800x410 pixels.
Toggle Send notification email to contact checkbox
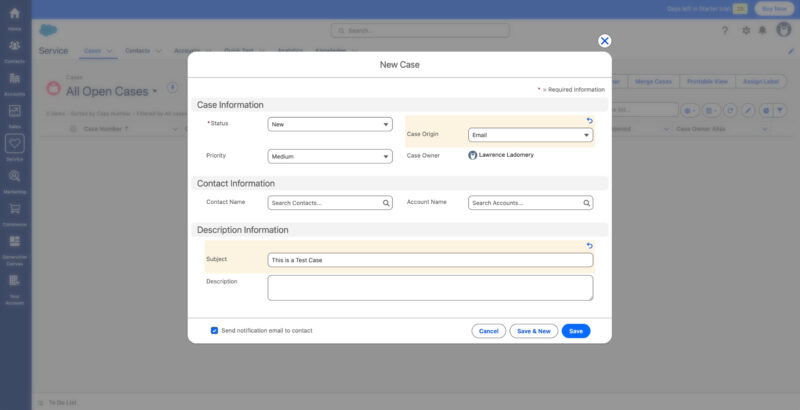214,330
